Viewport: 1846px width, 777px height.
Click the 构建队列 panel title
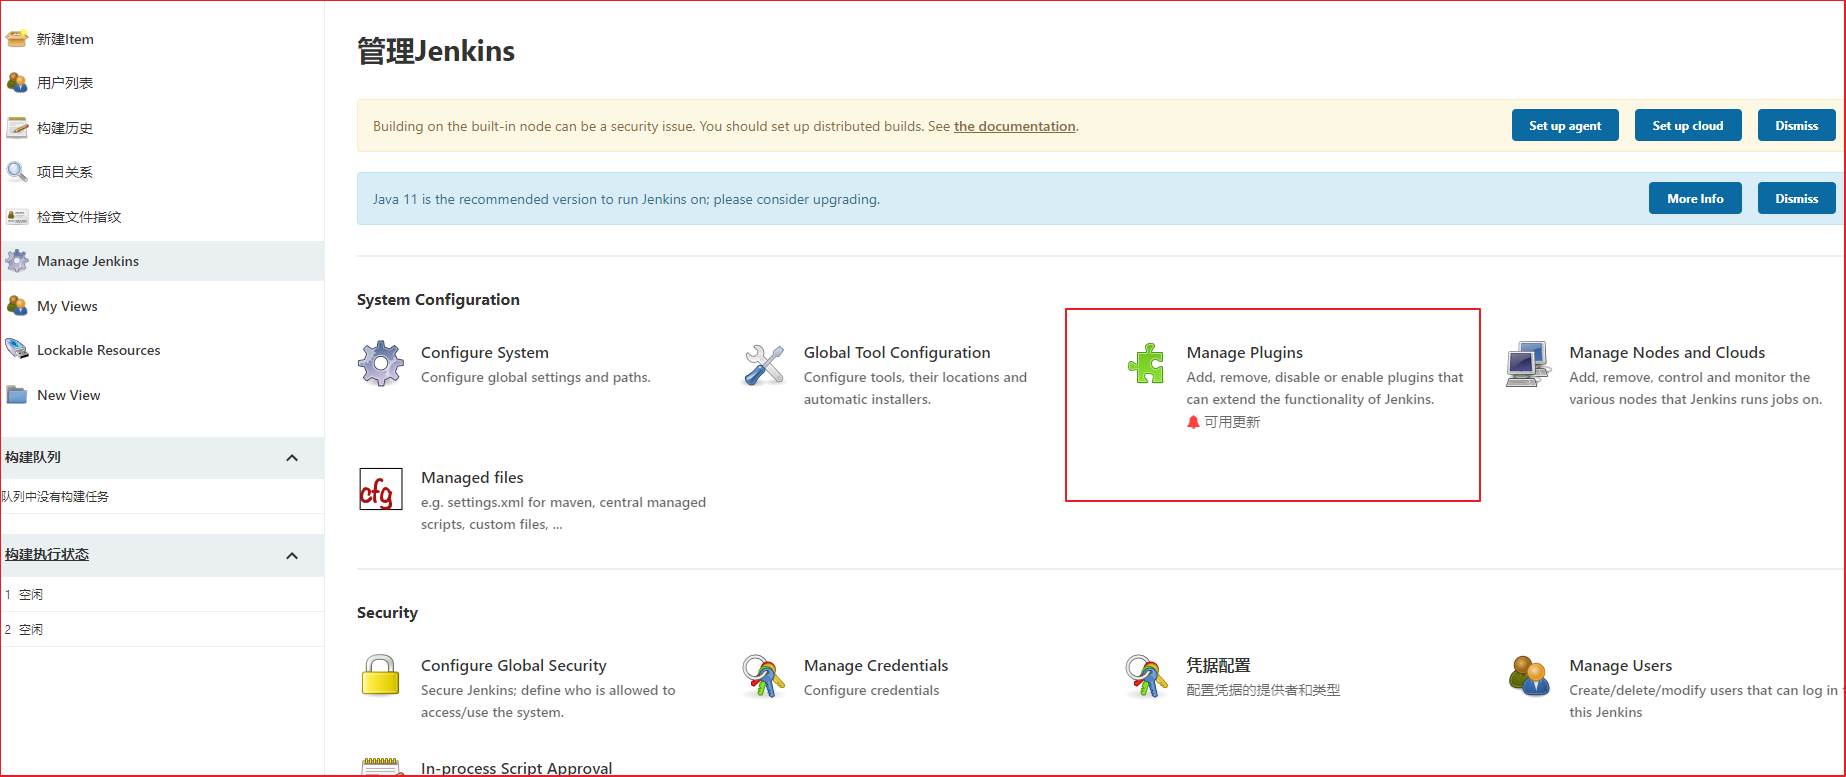click(33, 457)
